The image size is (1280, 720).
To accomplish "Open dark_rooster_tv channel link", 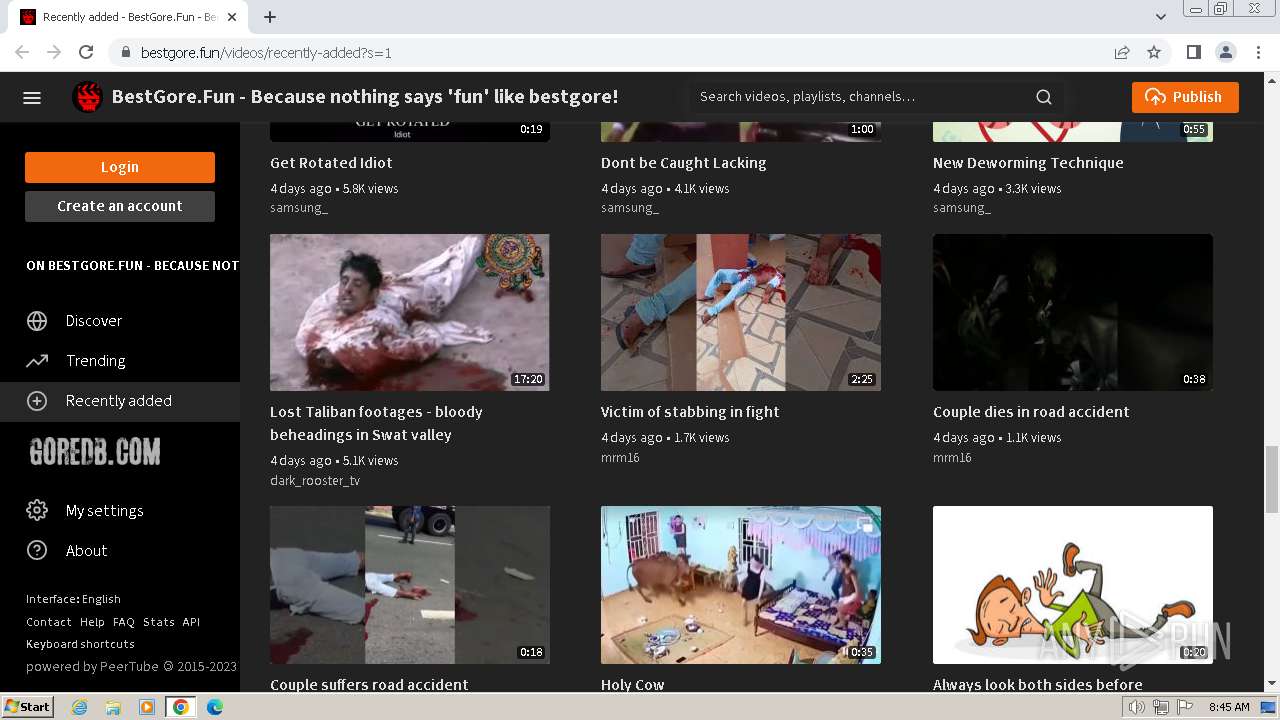I will coord(315,481).
